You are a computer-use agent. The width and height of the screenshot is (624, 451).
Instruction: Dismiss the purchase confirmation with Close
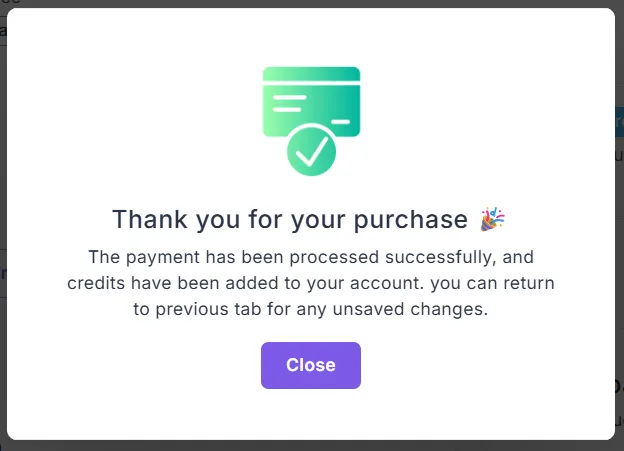(311, 365)
